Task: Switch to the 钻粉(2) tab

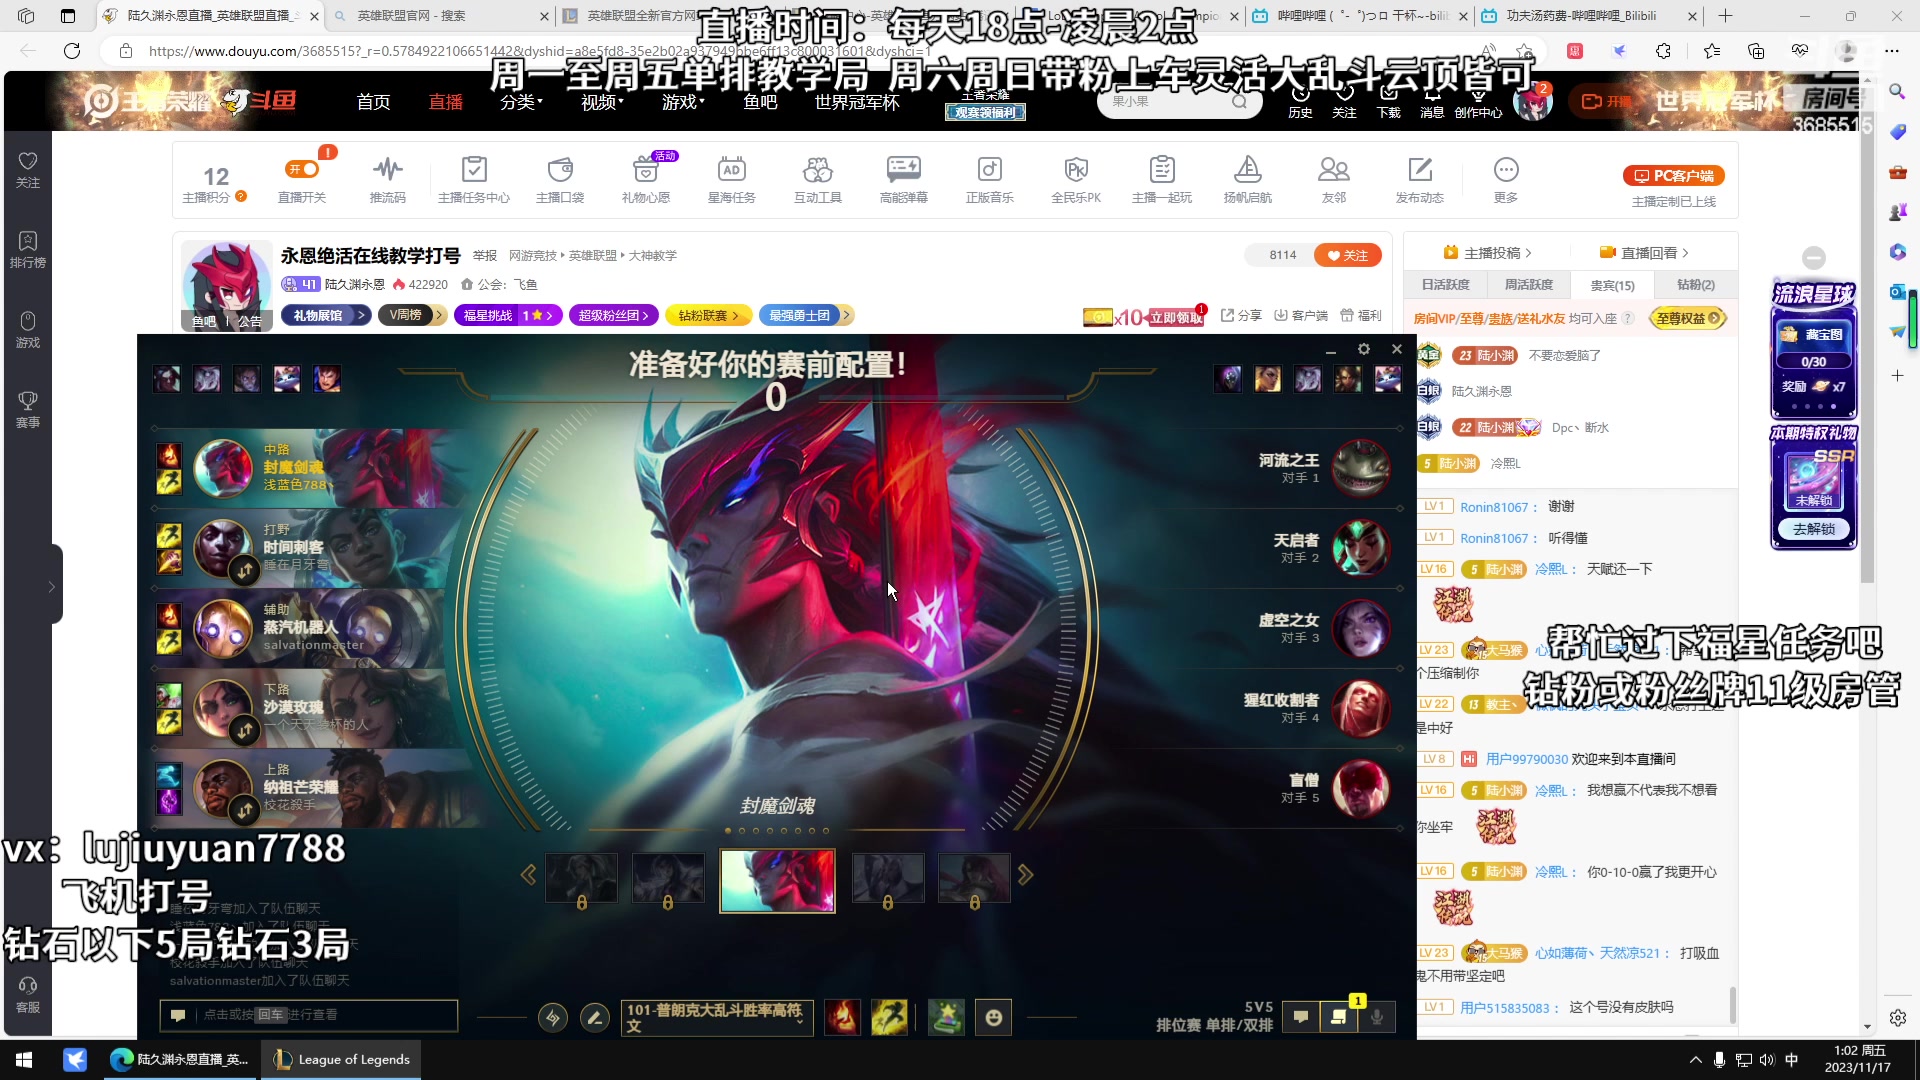Action: [x=1696, y=285]
